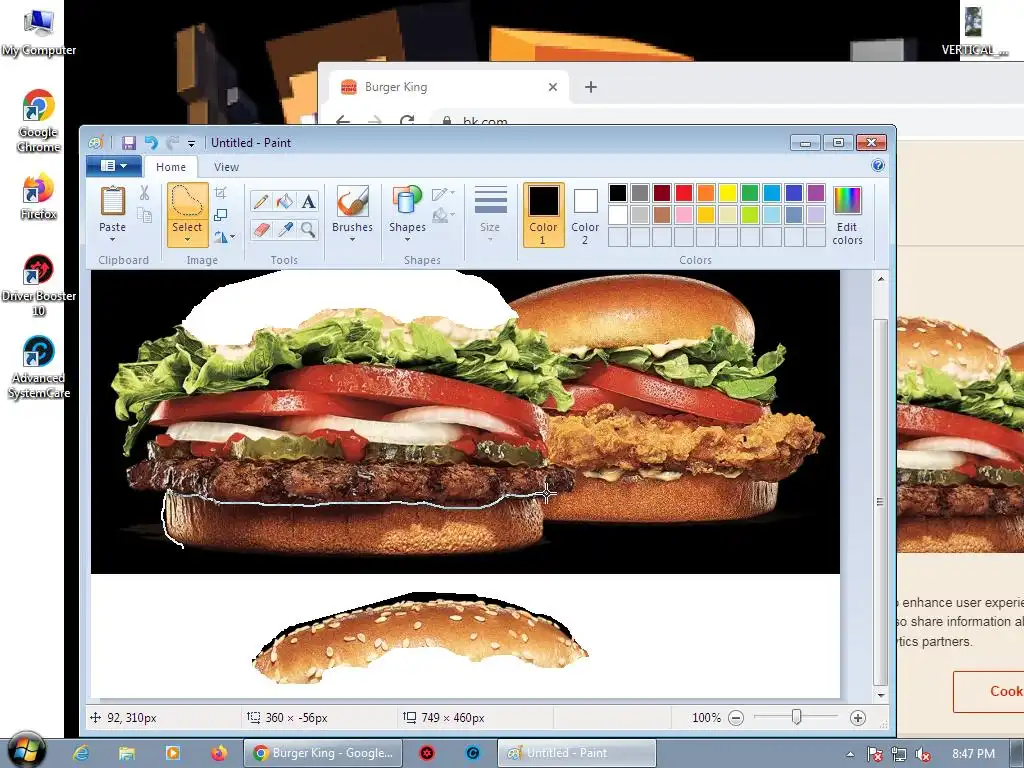Click the Redo arrow in title bar
This screenshot has width=1024, height=768.
pos(172,143)
